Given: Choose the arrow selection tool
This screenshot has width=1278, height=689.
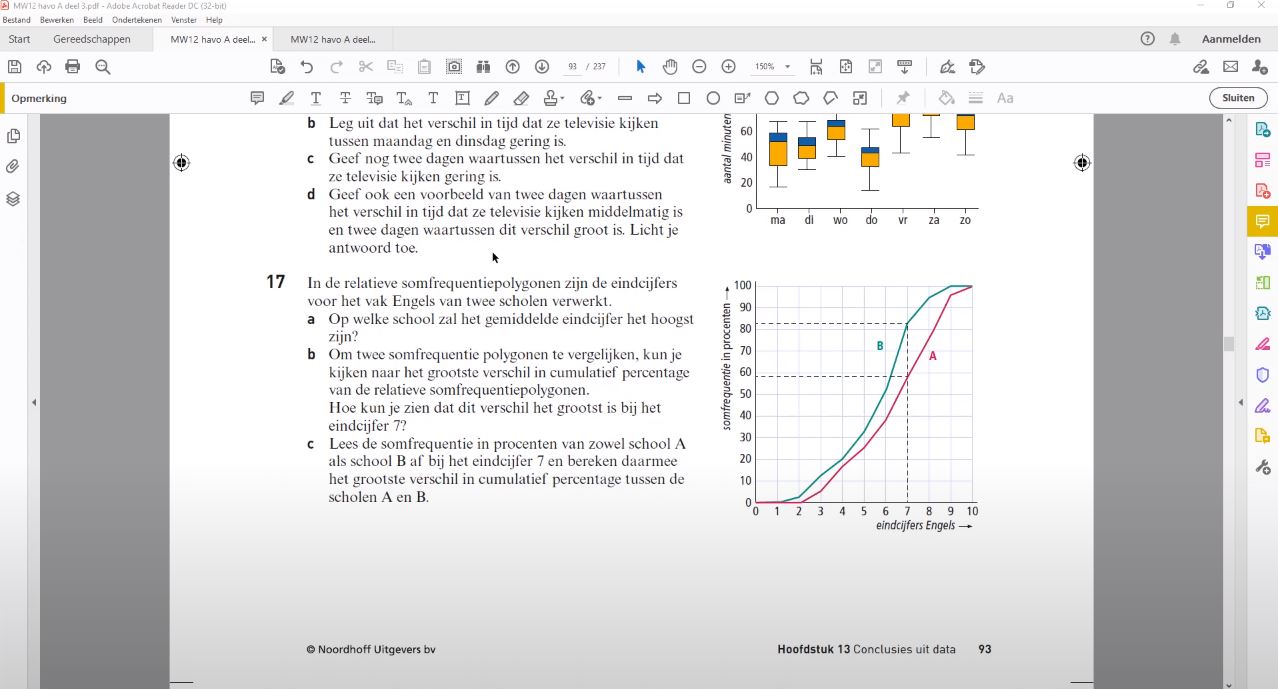Looking at the screenshot, I should tap(640, 66).
